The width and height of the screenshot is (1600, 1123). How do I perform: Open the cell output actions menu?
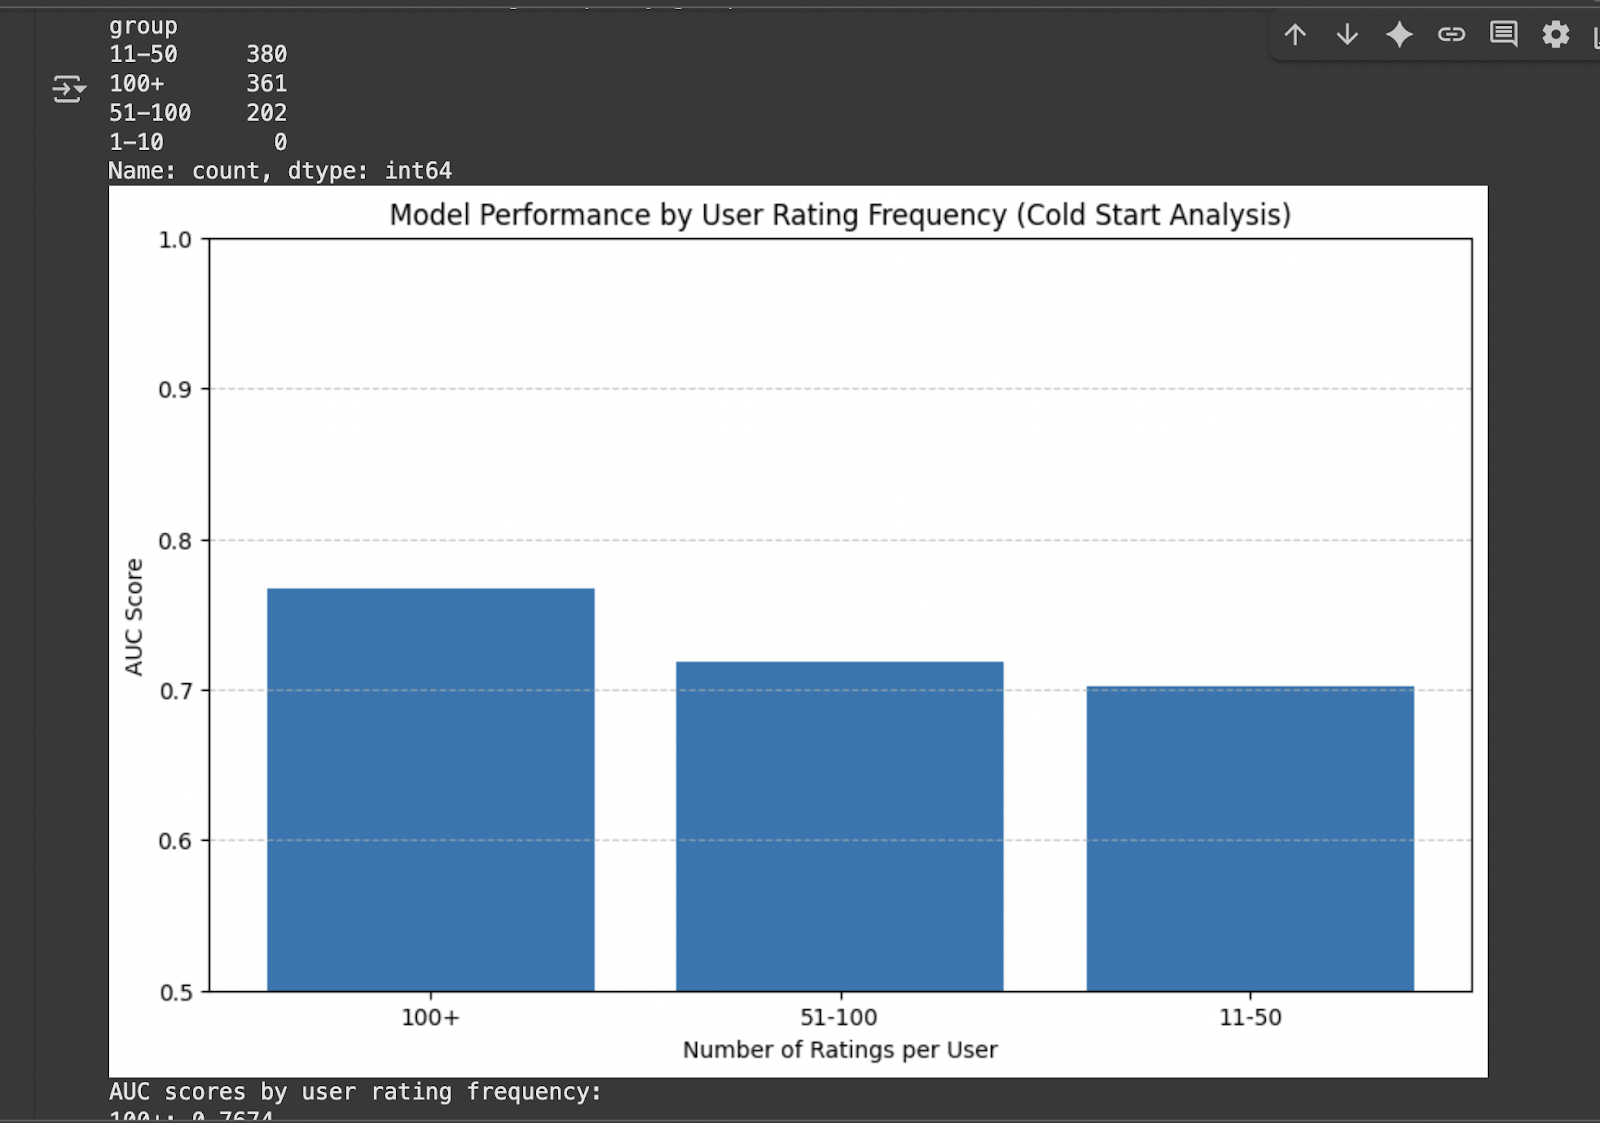[68, 90]
